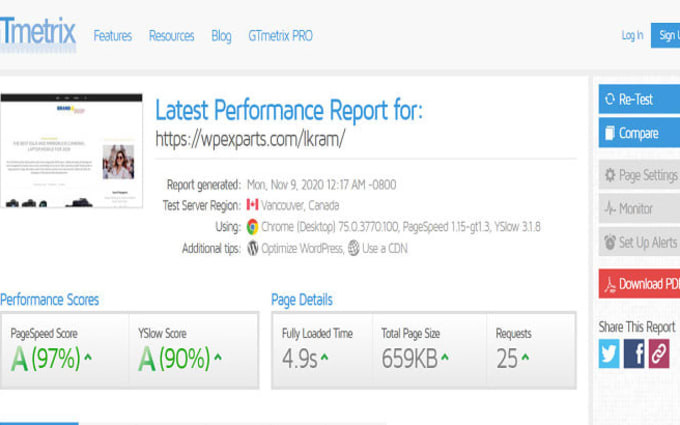Open GTmetrix PRO page
The image size is (680, 425).
280,36
